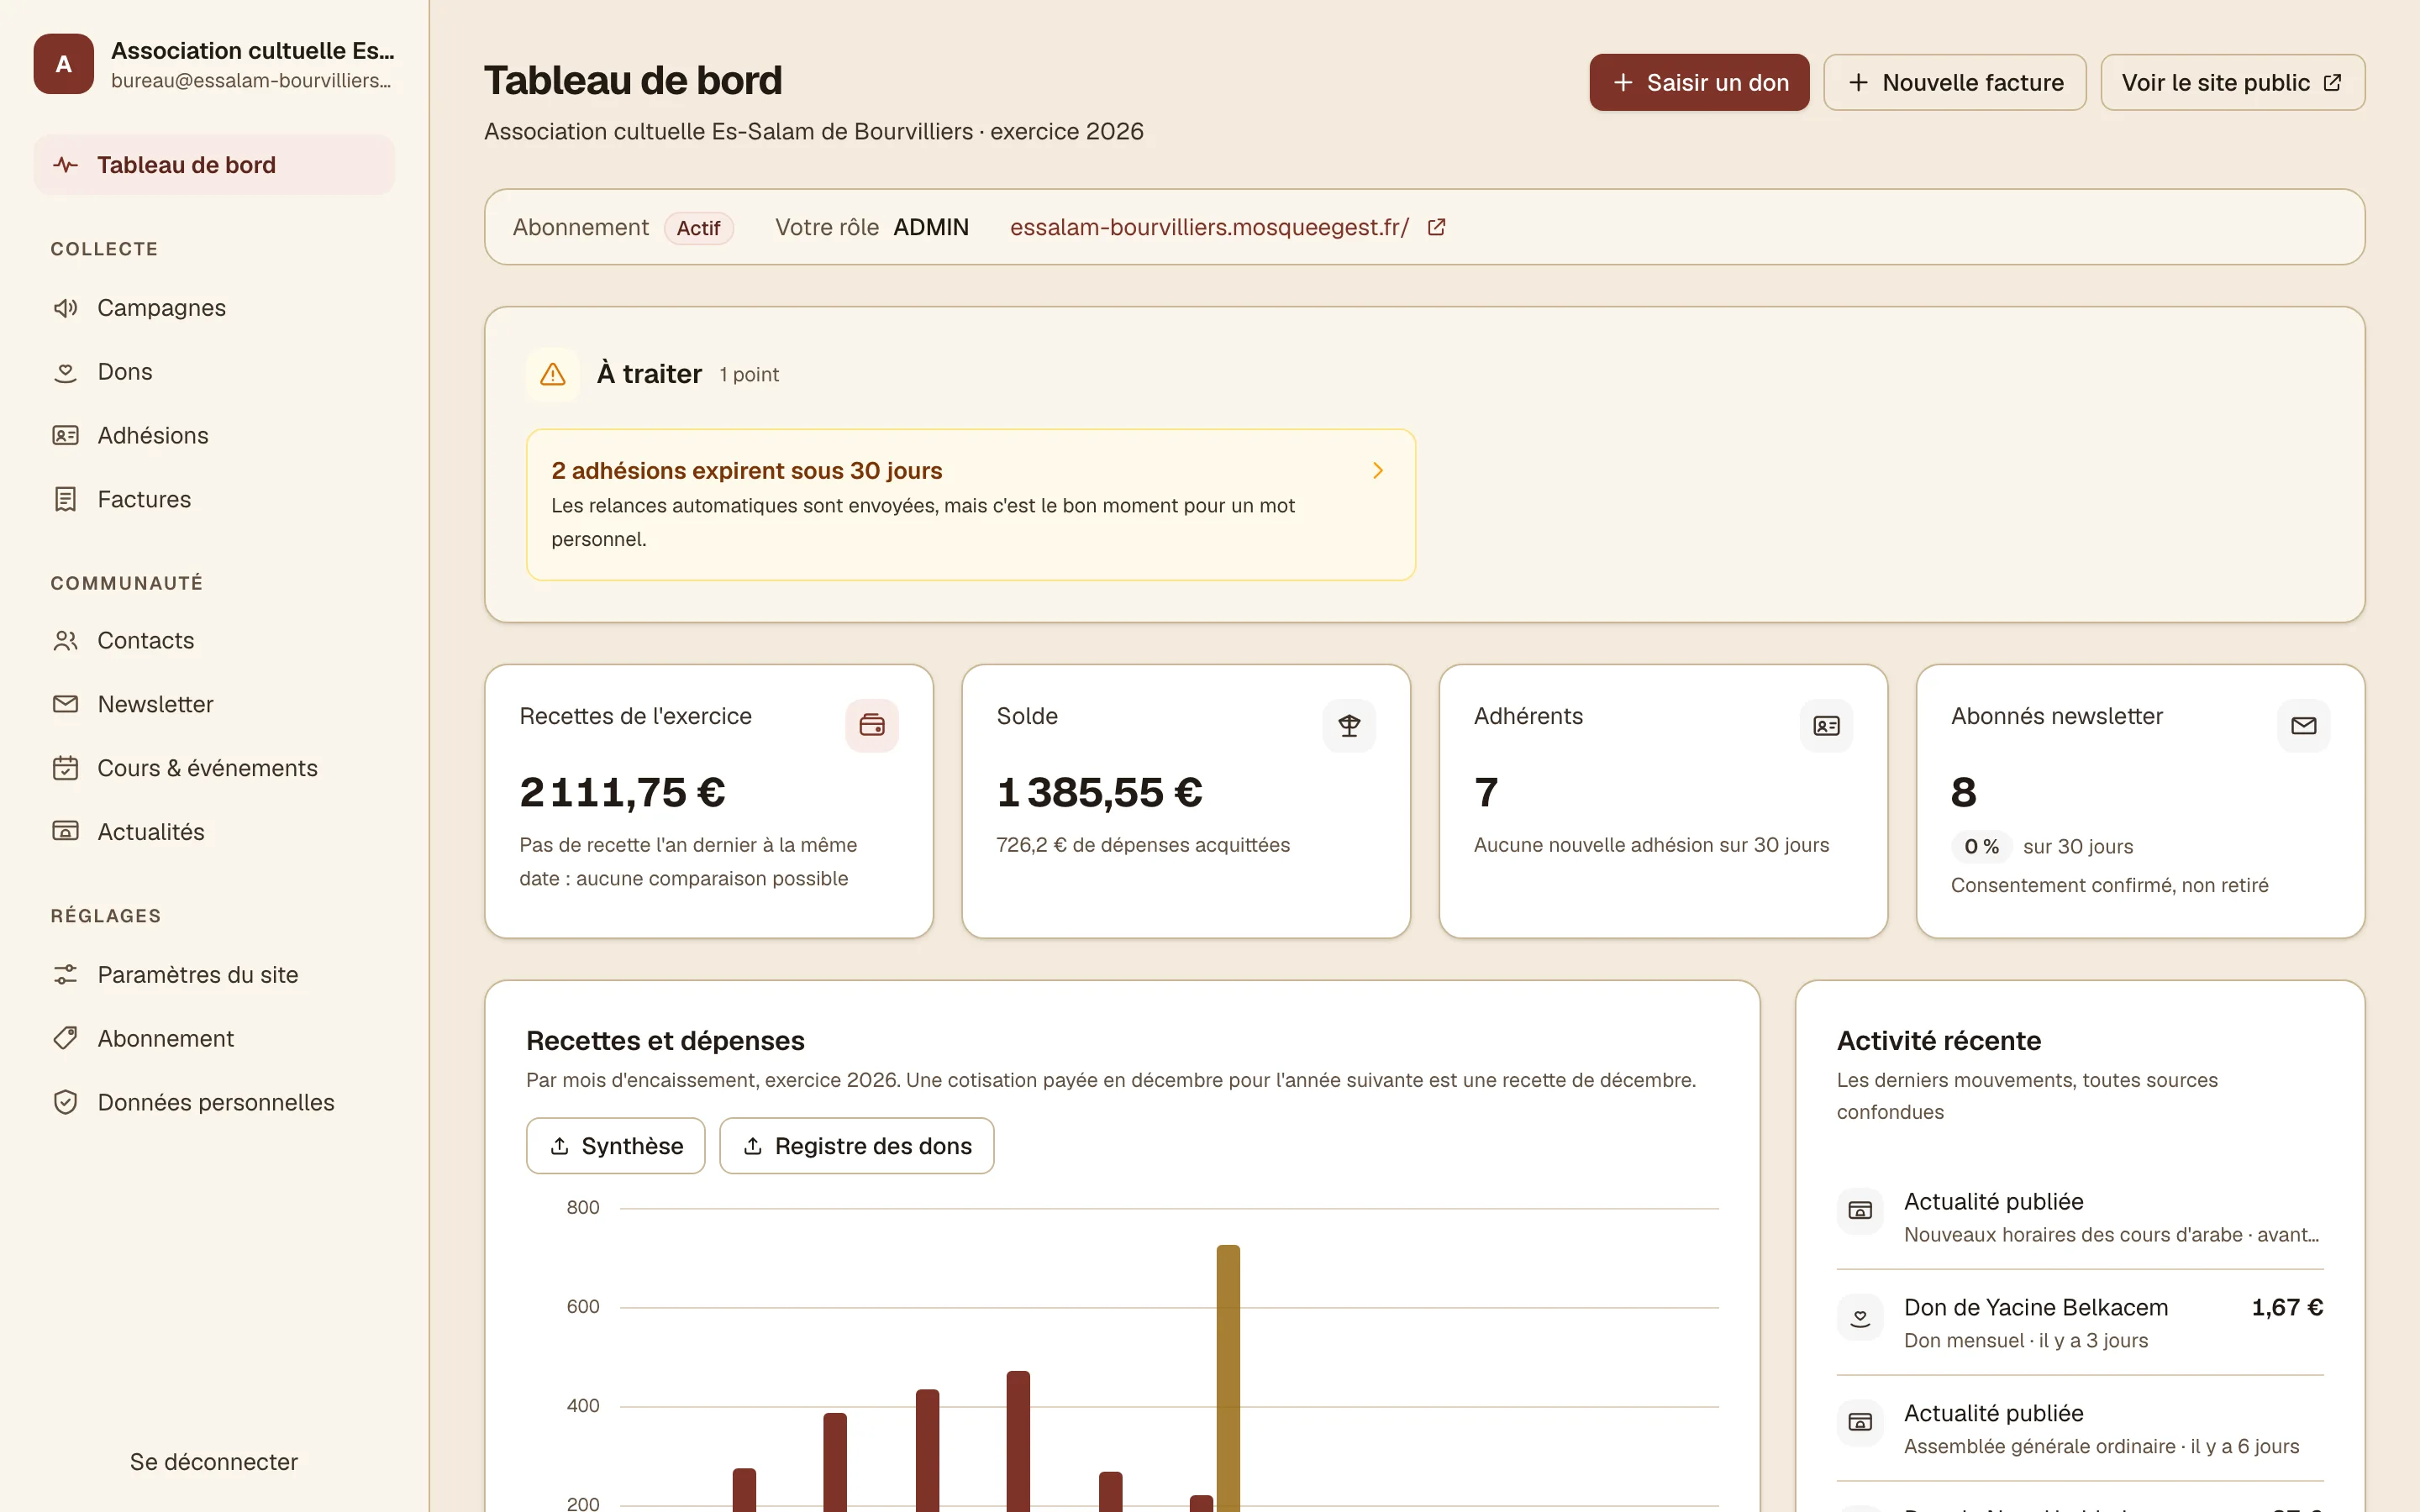Click the 2 adhésions expirent sous 30 jours heading
Screen dimensions: 2420x1512
coord(747,471)
